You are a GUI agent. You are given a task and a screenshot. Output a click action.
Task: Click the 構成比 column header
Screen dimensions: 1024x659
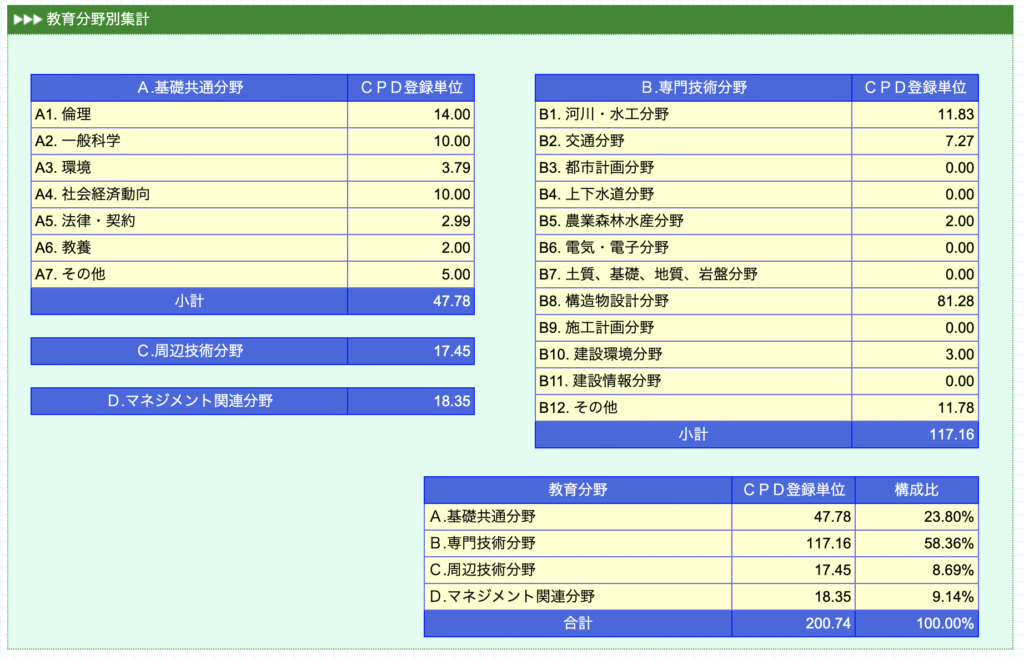(x=916, y=490)
